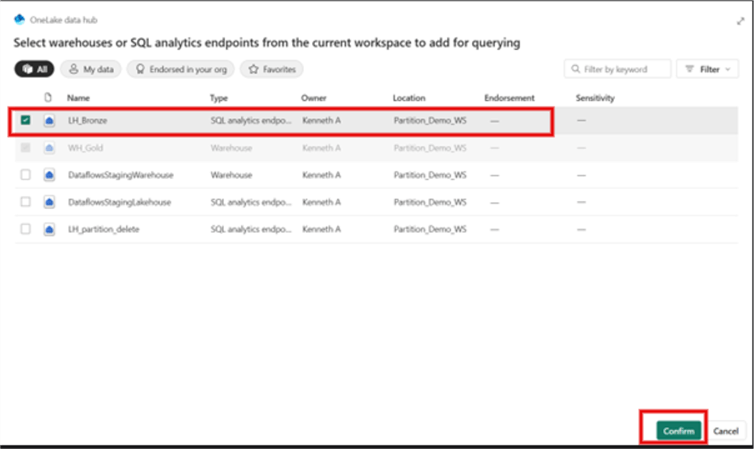Click the WH_Gold warehouse icon
Image resolution: width=754 pixels, height=449 pixels.
point(49,148)
